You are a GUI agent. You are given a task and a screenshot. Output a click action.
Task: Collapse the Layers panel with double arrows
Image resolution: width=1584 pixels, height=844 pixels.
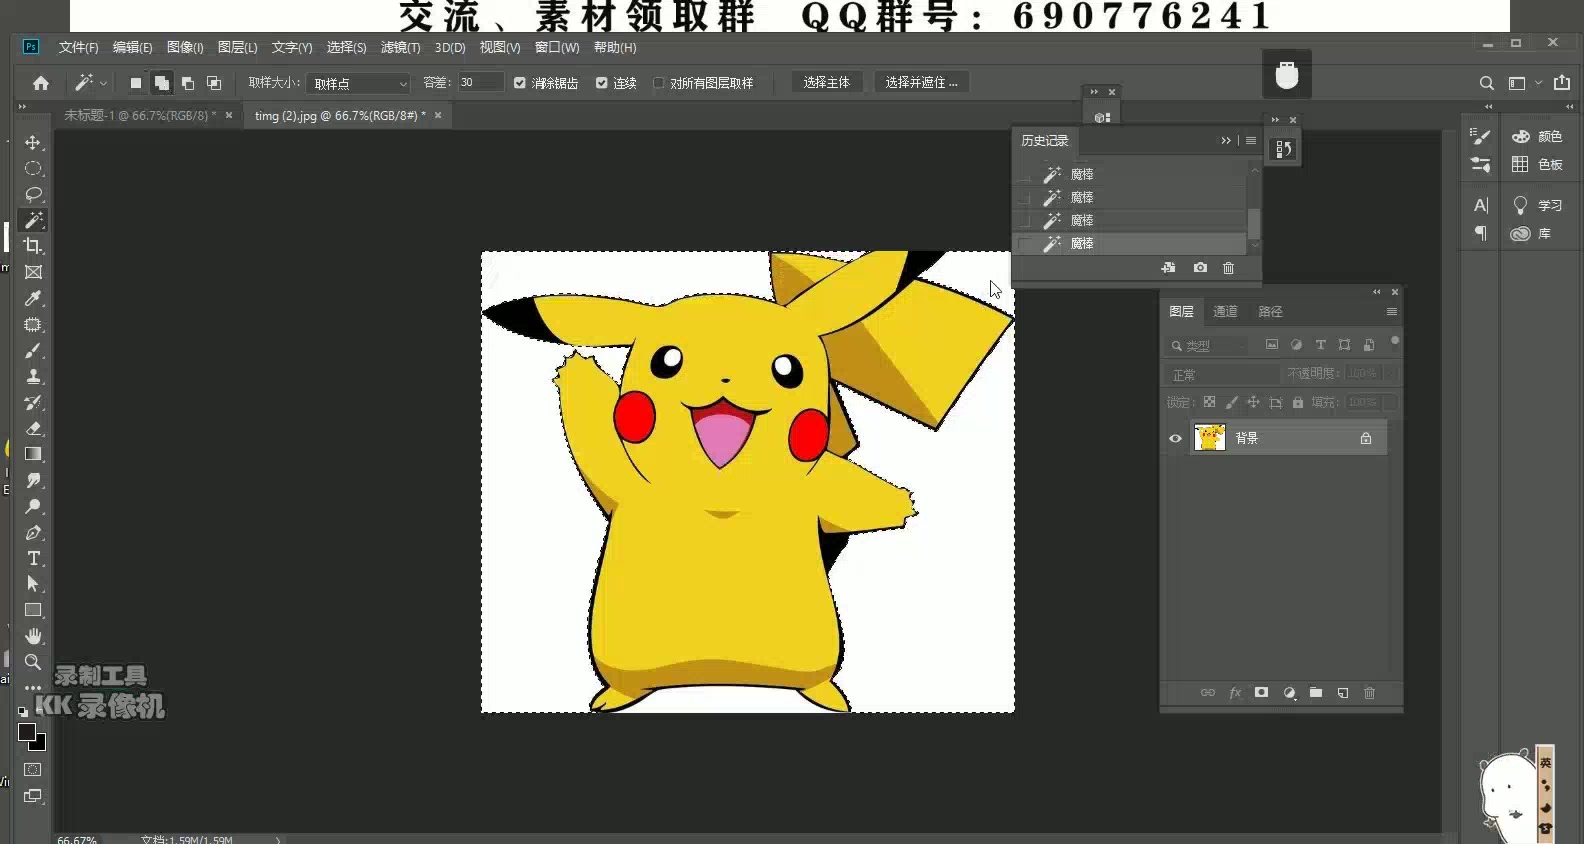[x=1377, y=292]
